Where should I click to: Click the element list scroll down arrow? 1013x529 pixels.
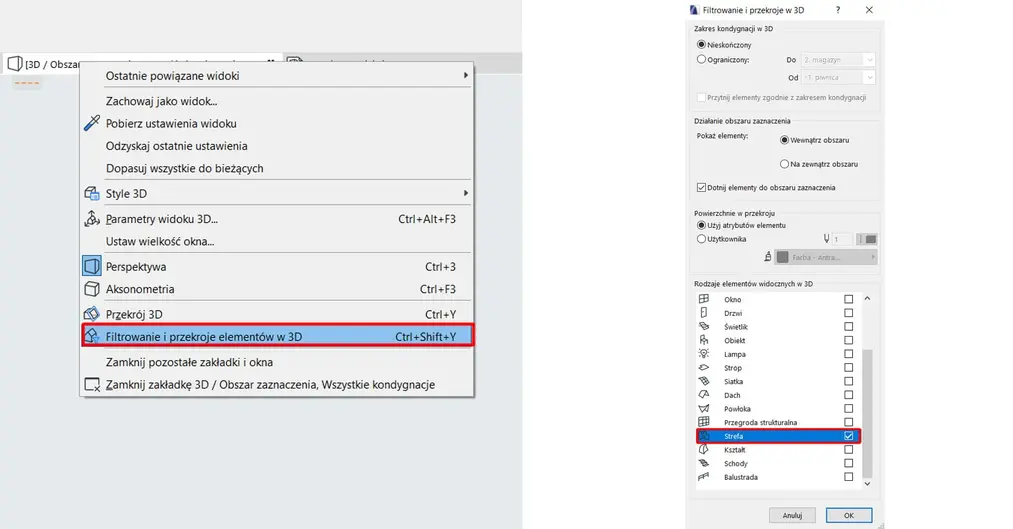click(x=867, y=483)
